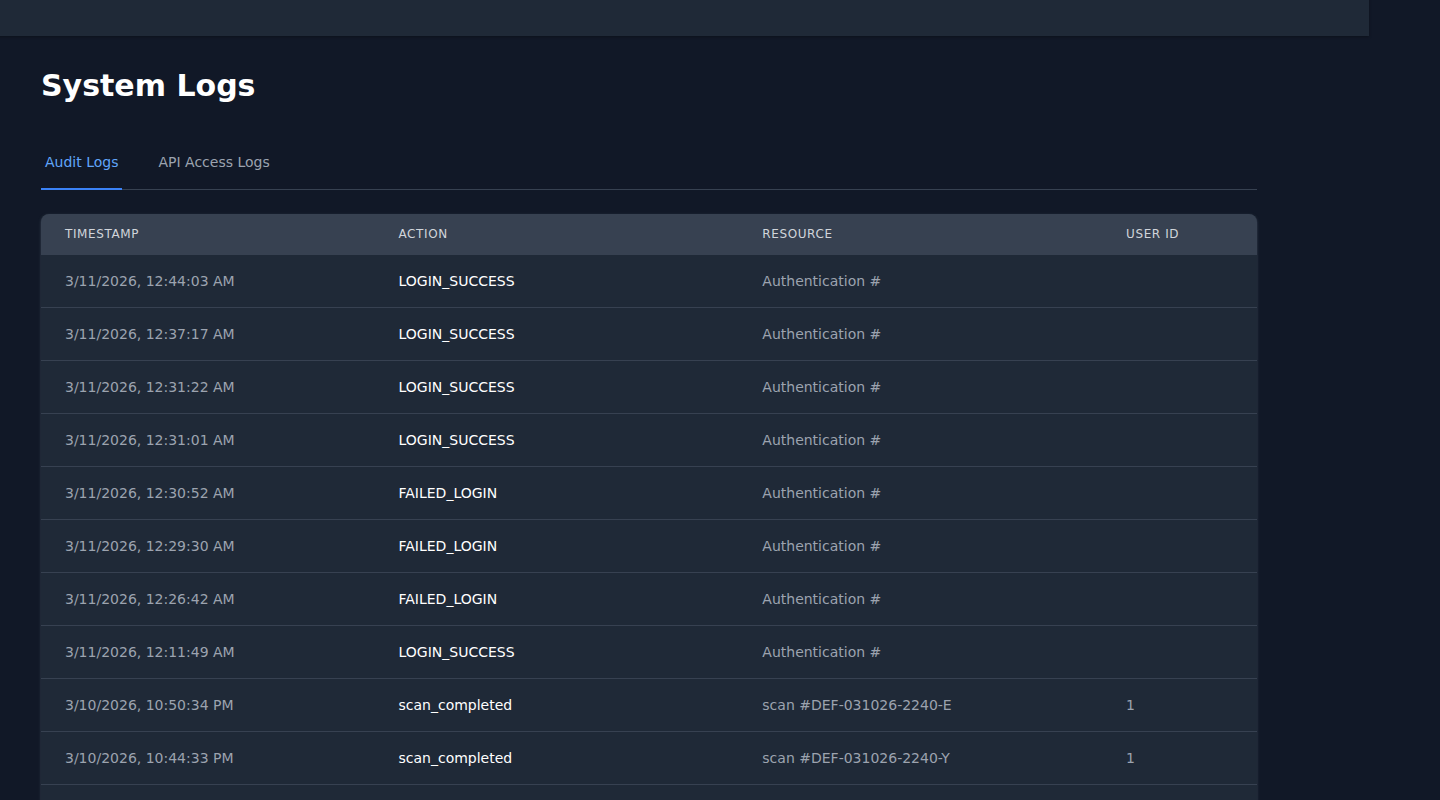Switch to the API Access Logs tab
Screen dimensions: 1440x800
click(x=213, y=161)
